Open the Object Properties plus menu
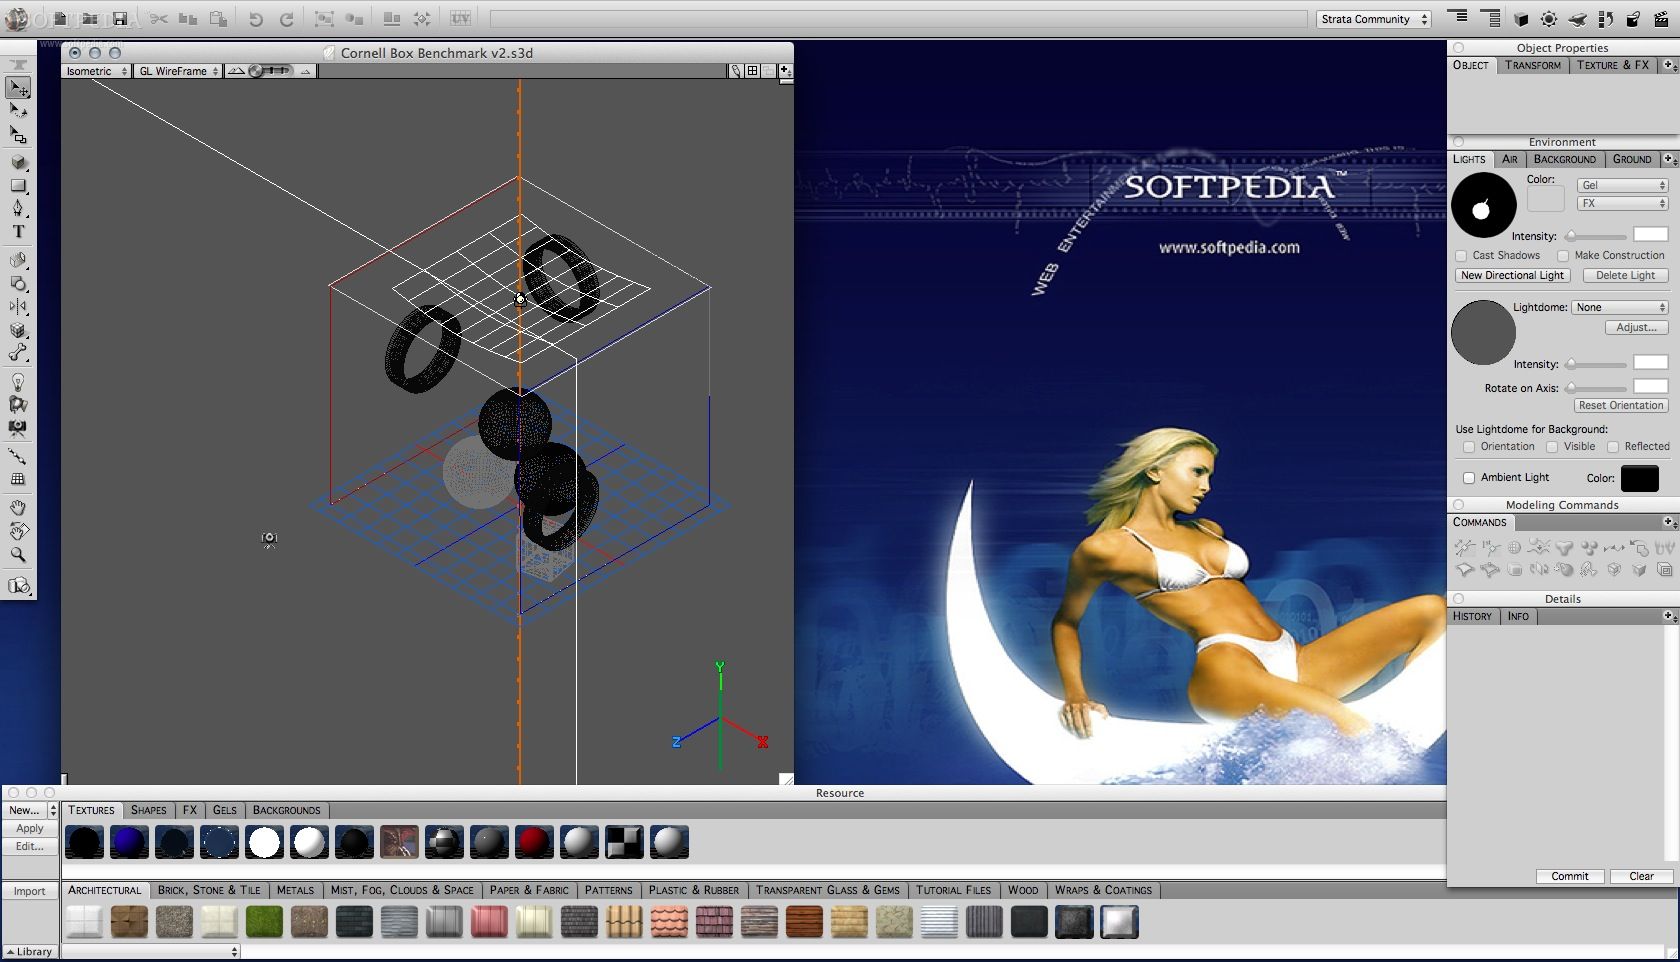Image resolution: width=1680 pixels, height=962 pixels. [1668, 65]
